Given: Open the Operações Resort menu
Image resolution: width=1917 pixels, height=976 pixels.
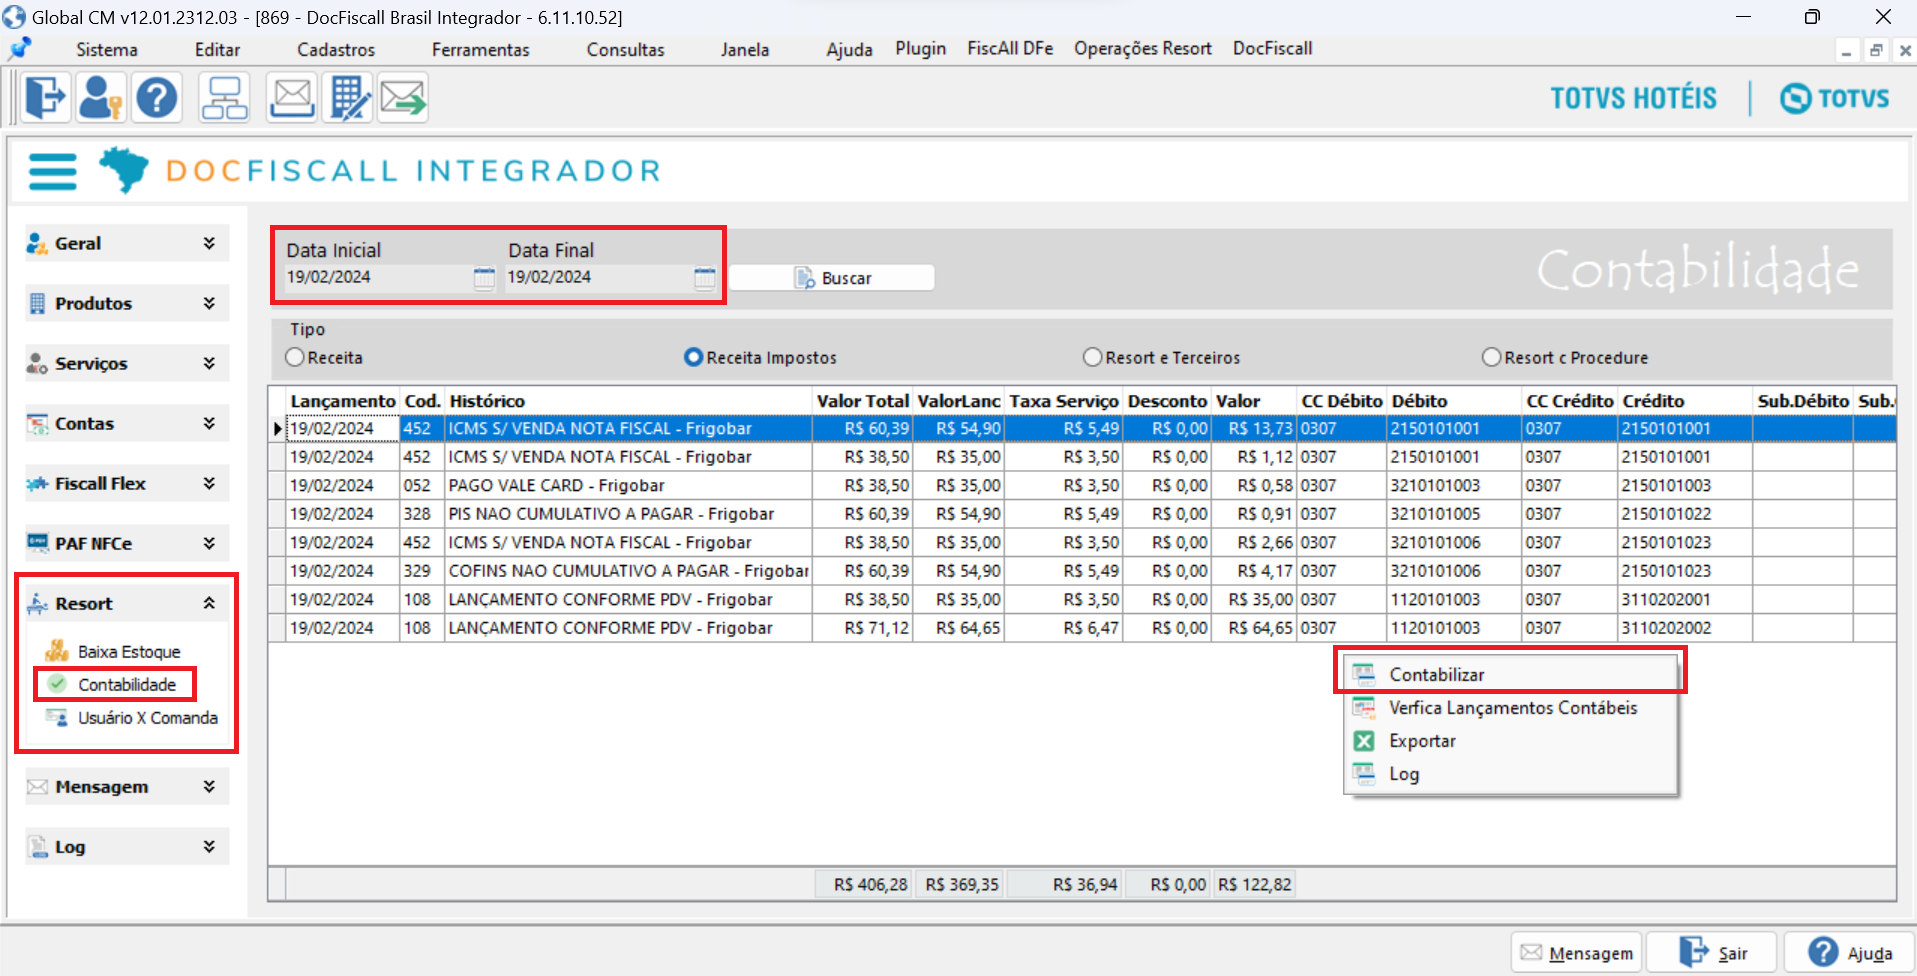Looking at the screenshot, I should point(1143,48).
